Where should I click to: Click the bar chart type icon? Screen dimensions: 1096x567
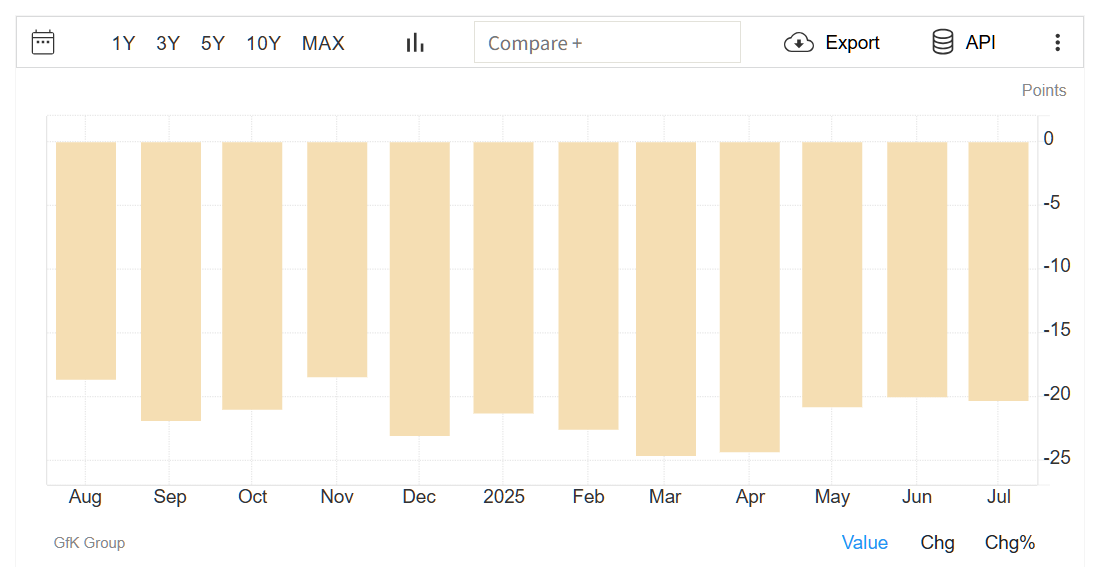(x=415, y=43)
